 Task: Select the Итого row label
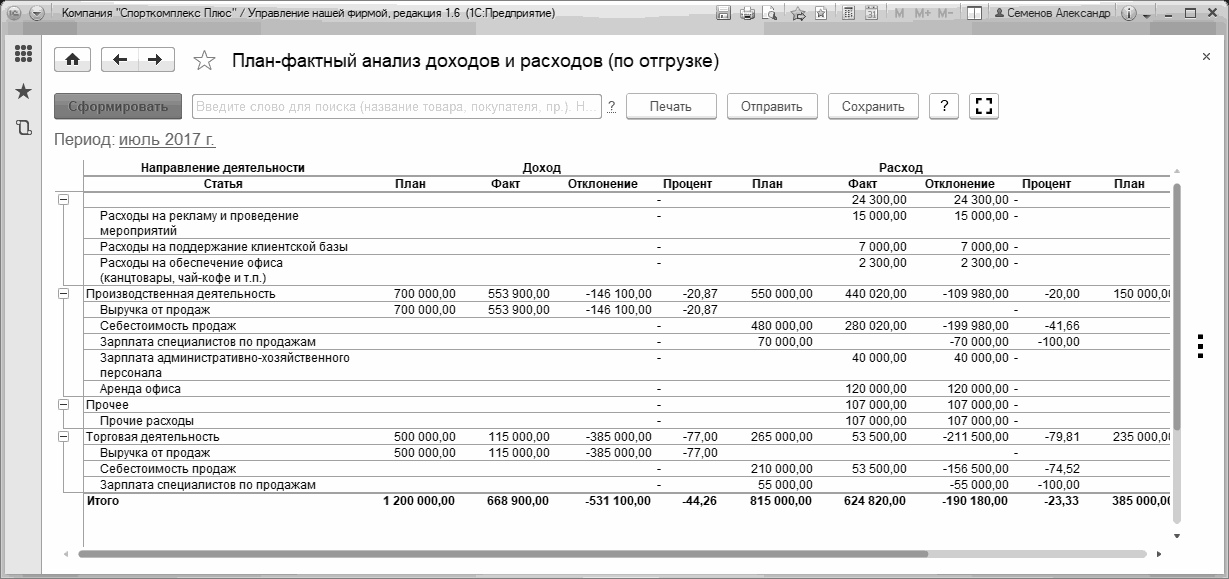point(103,500)
